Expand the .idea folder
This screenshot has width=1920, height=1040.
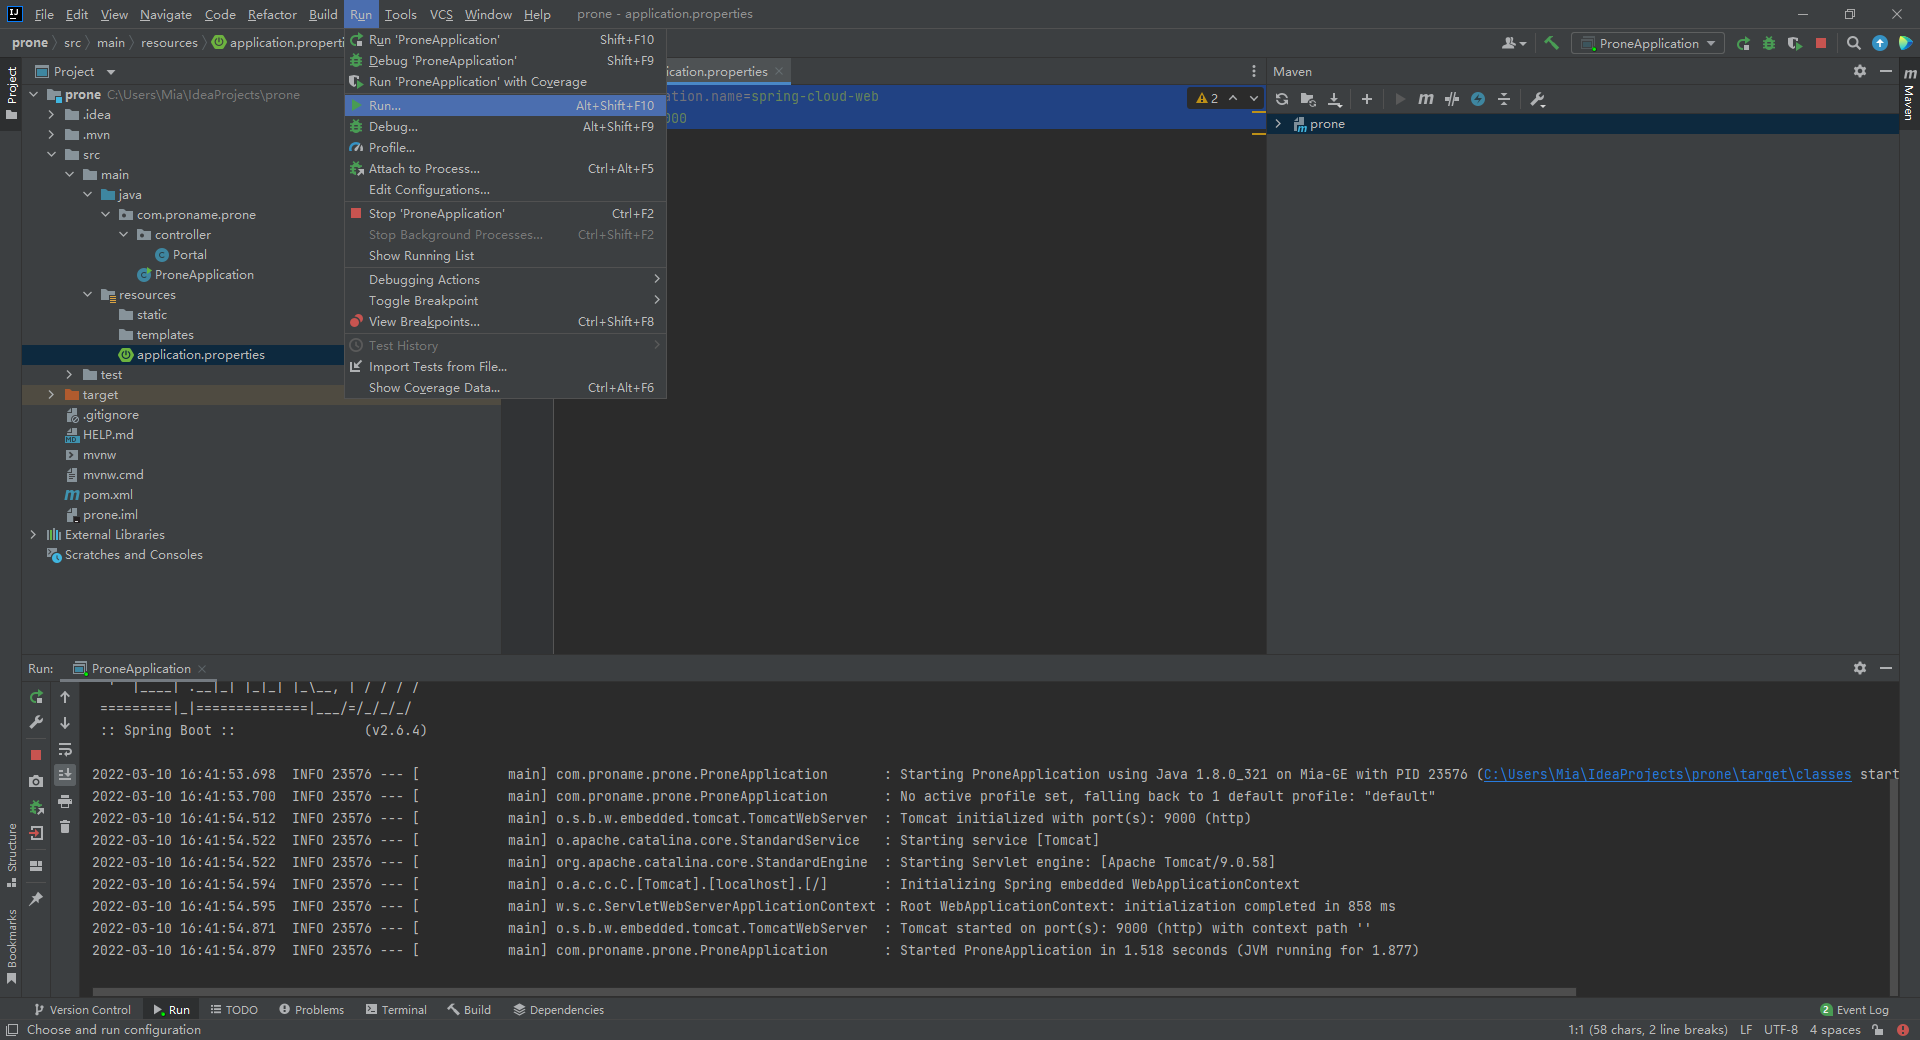(51, 115)
